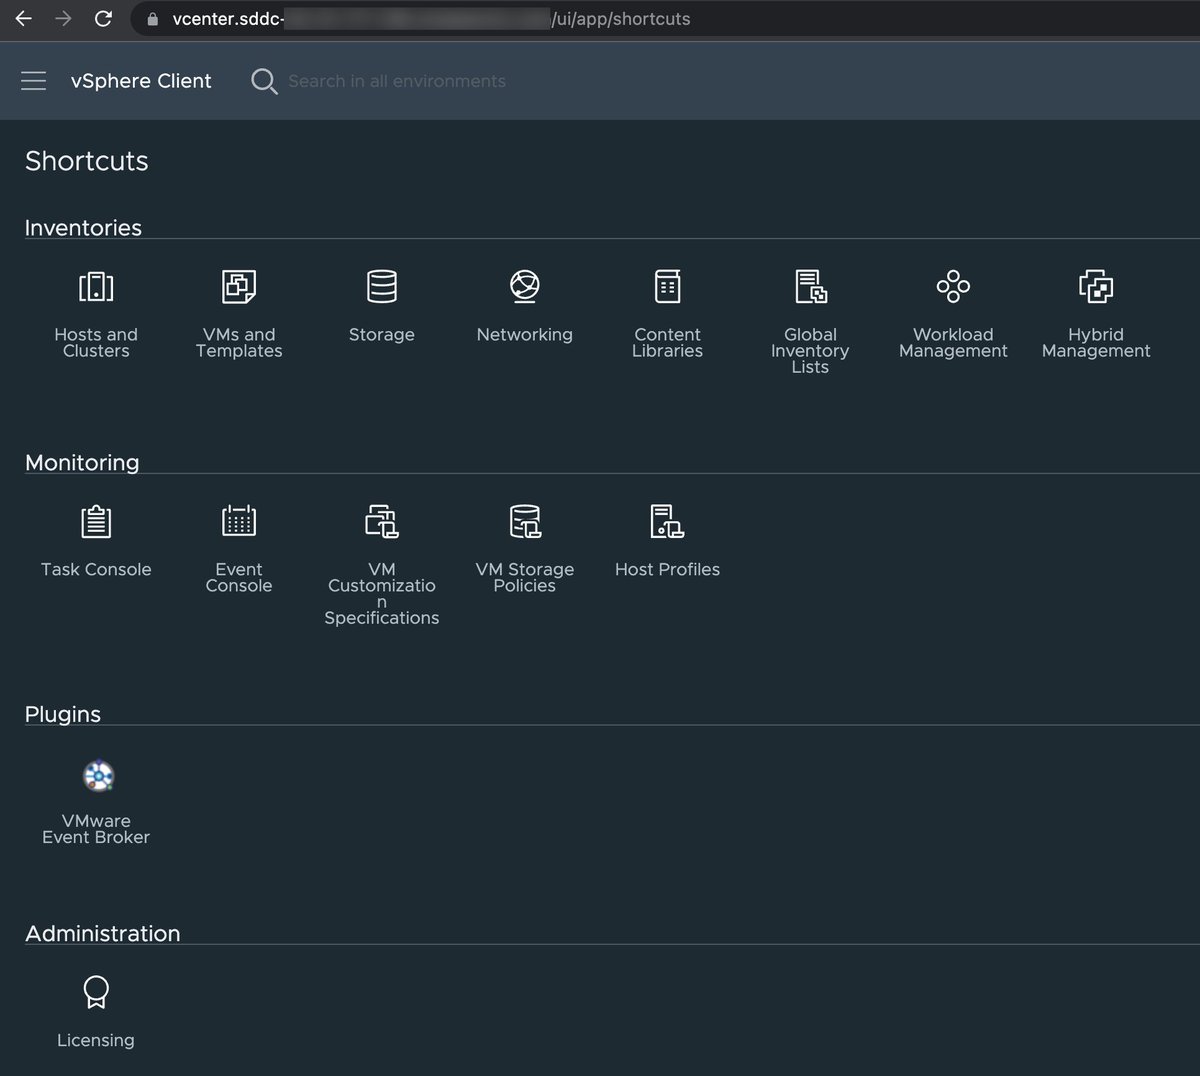Open the Task Console clipboard icon
The image size is (1200, 1076).
click(96, 521)
